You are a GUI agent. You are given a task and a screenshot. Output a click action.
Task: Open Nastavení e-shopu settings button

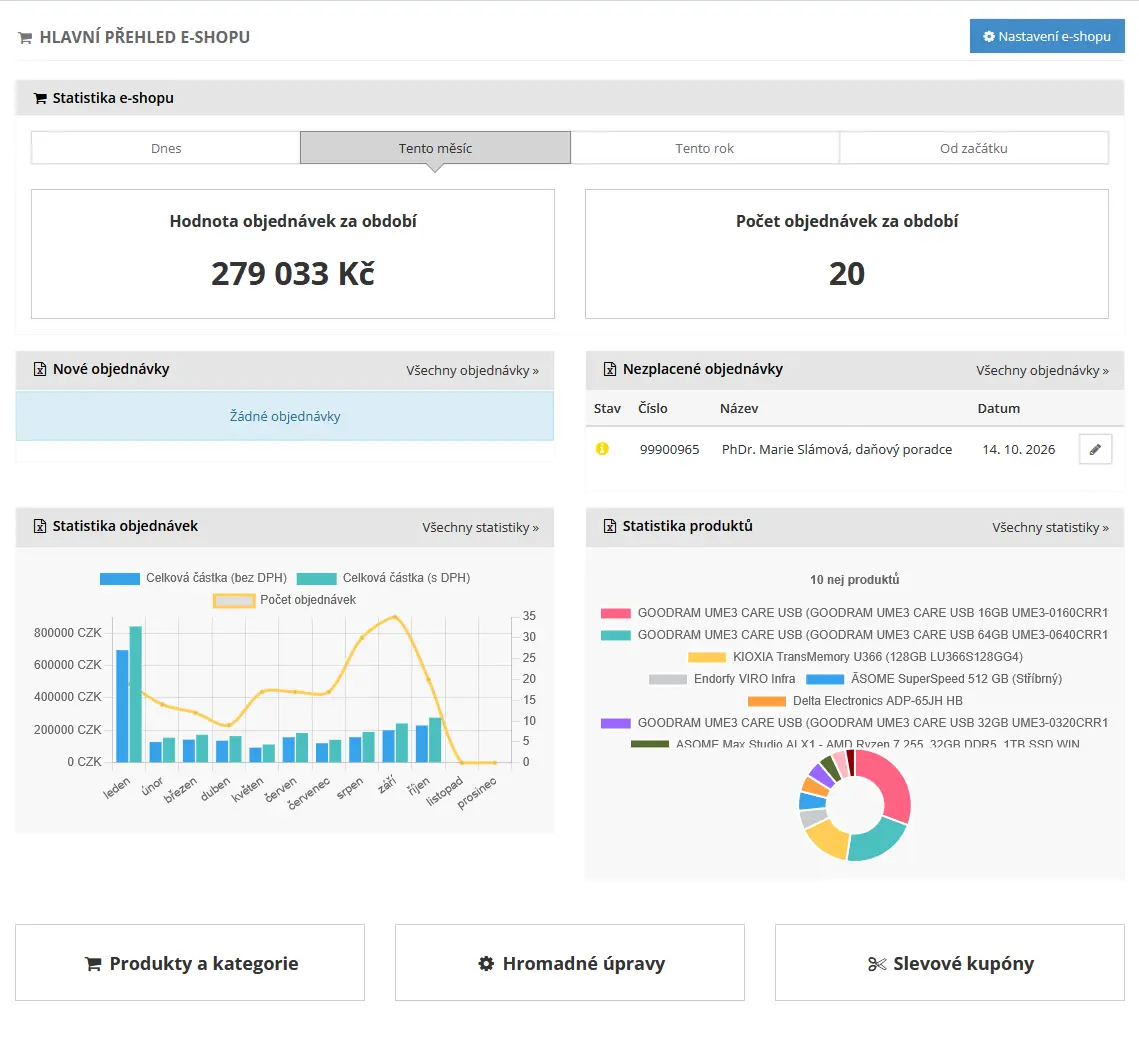(1047, 36)
